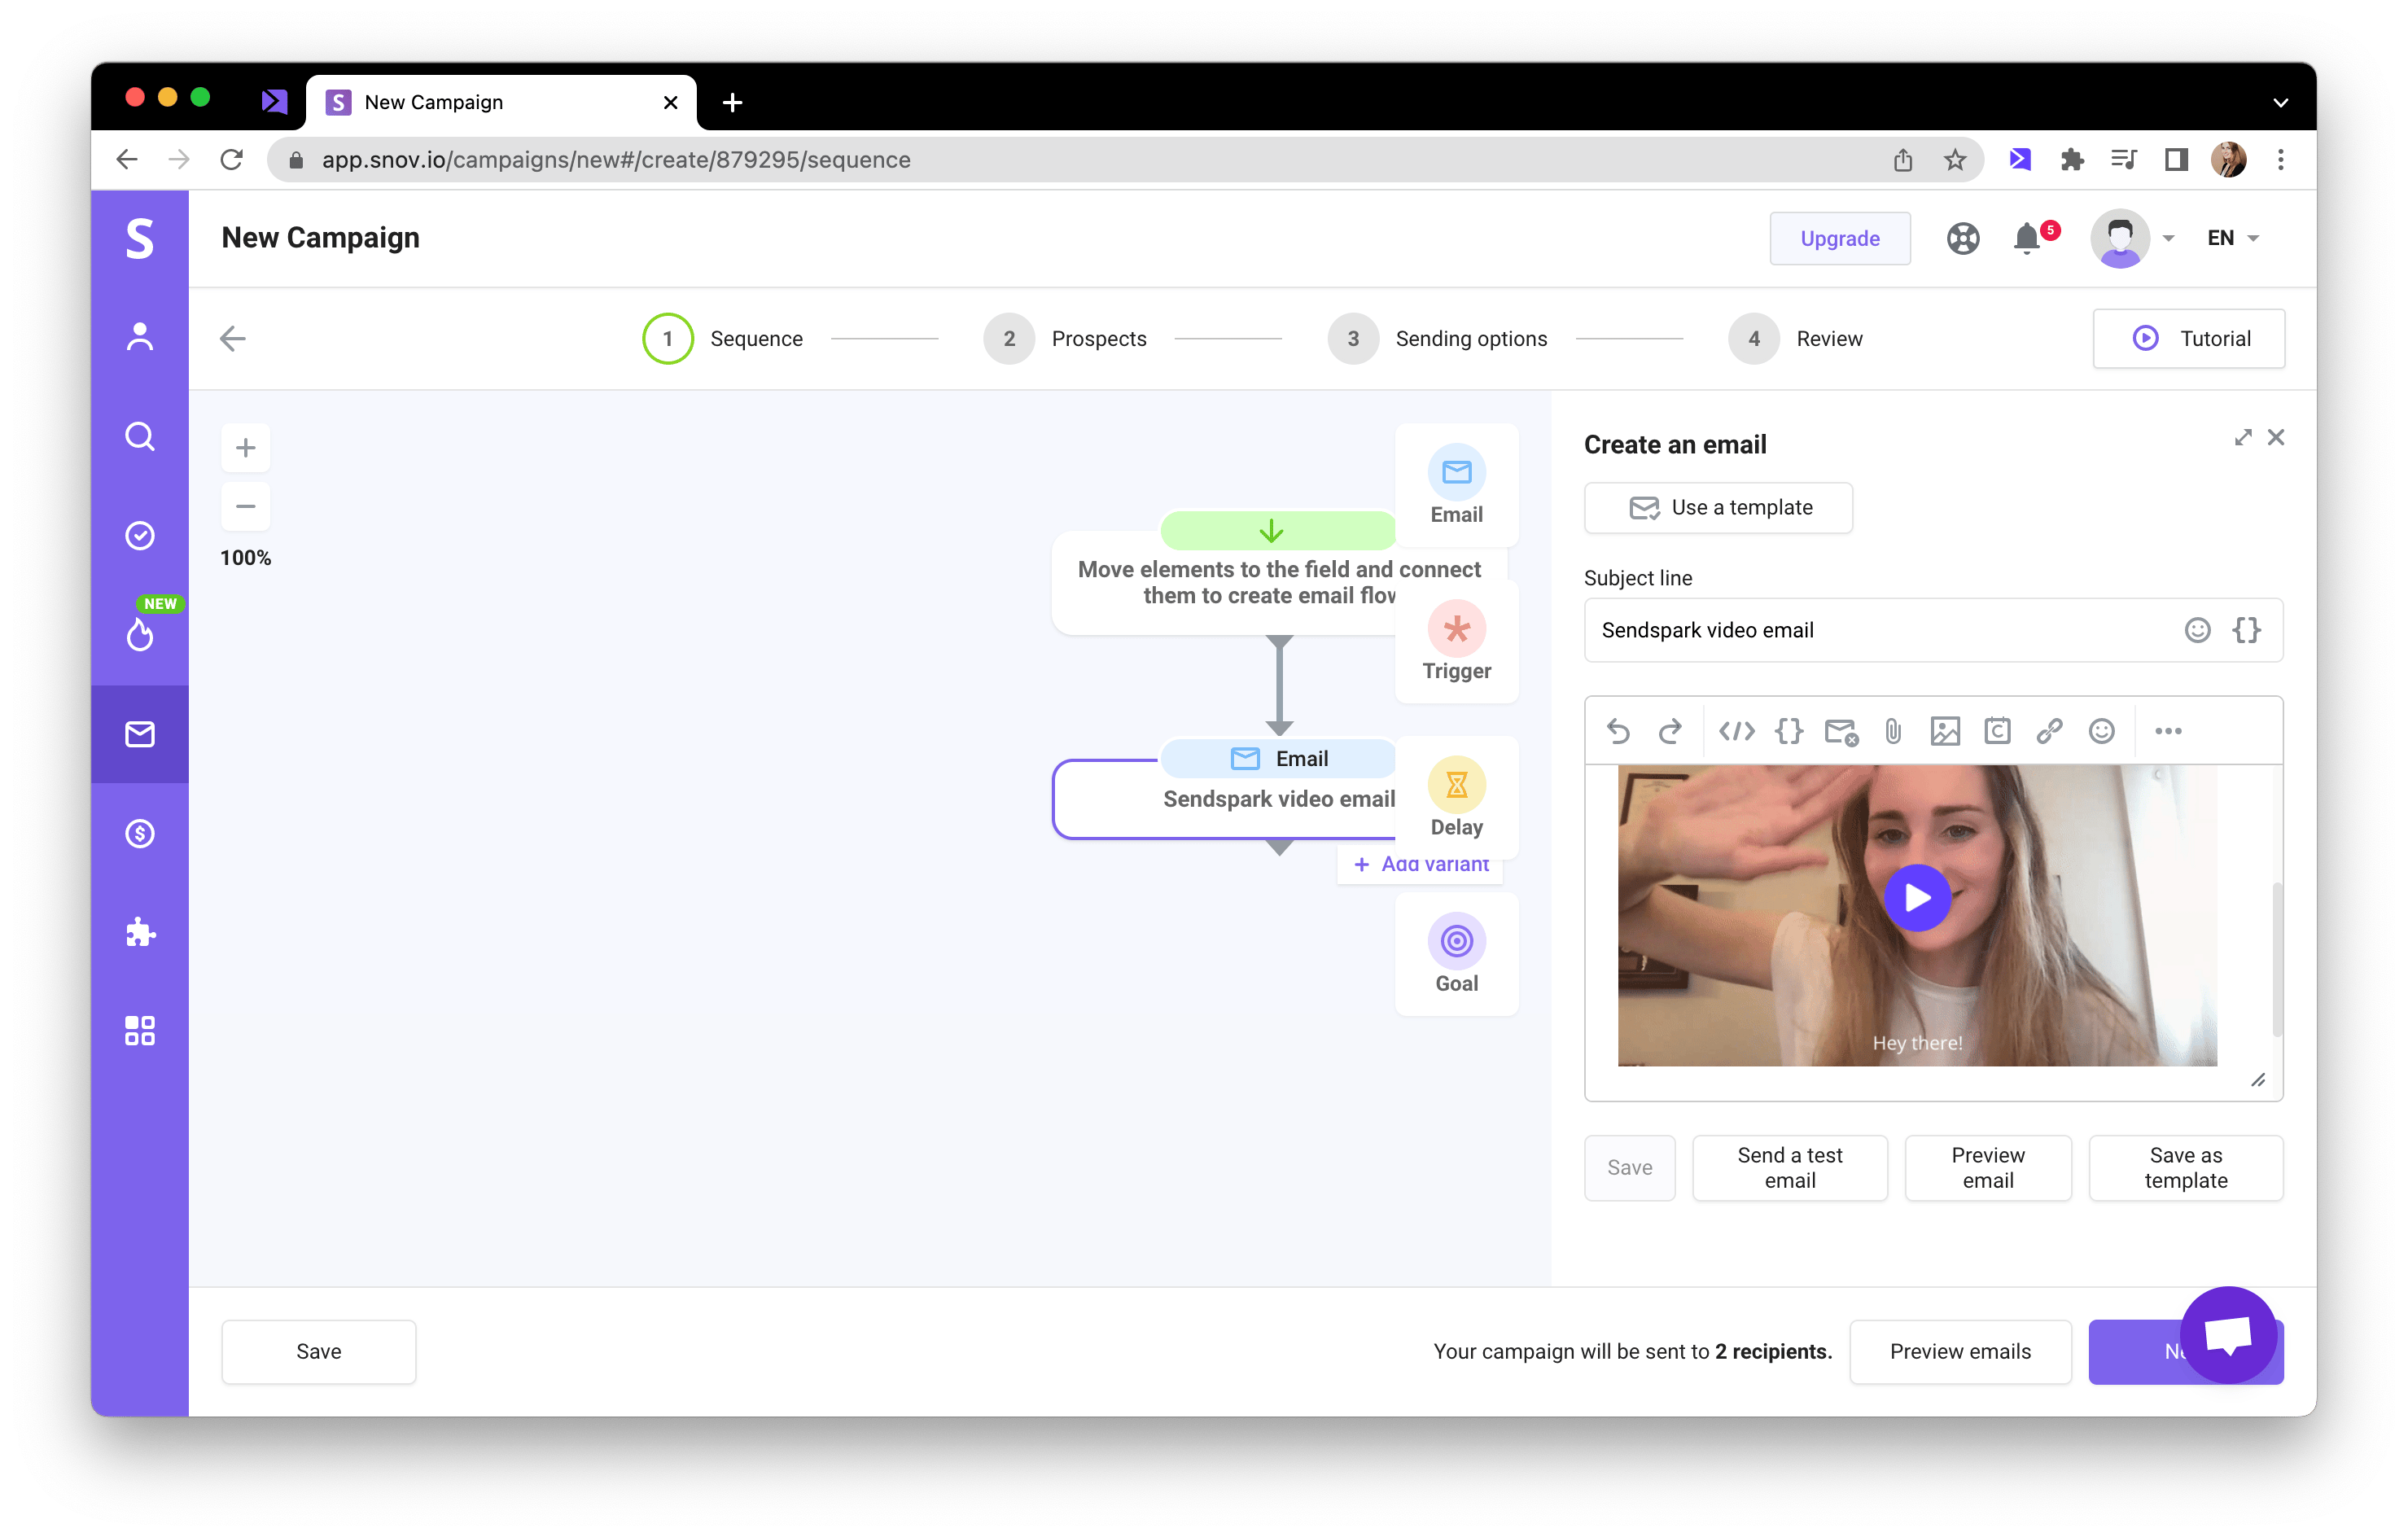Go to the Sequence step

(x=723, y=338)
